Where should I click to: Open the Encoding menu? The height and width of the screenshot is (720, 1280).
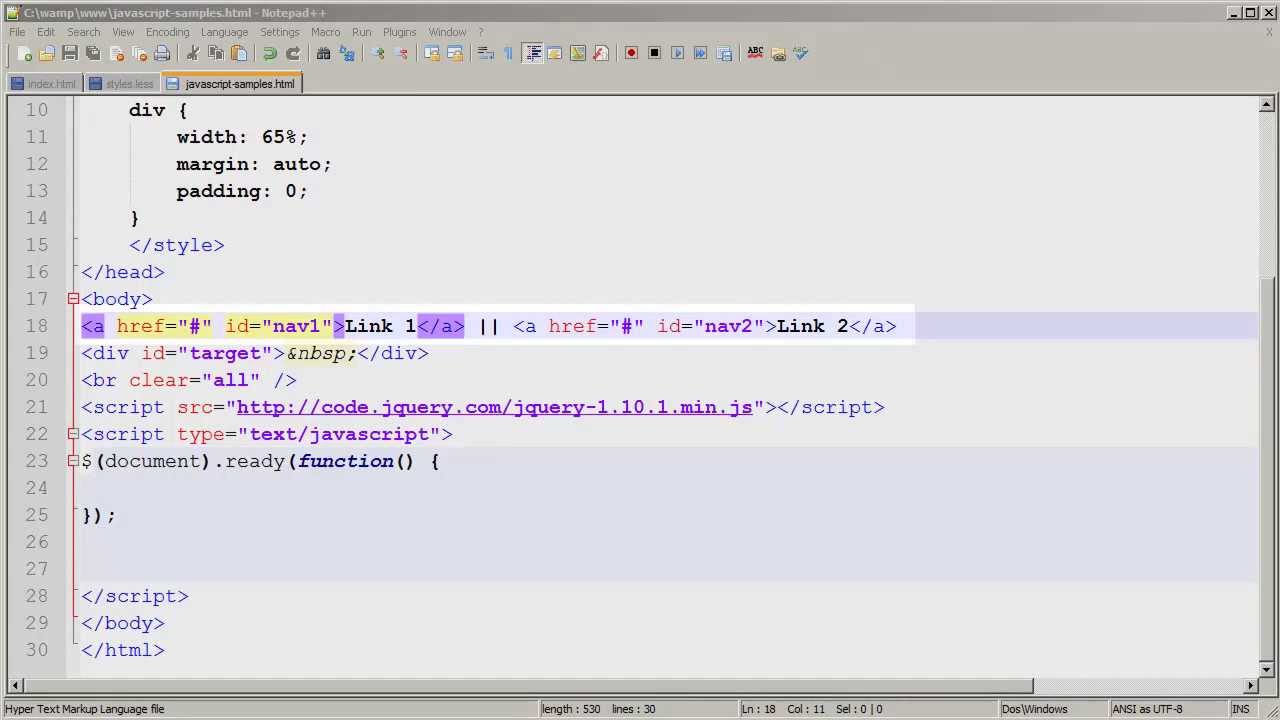167,32
